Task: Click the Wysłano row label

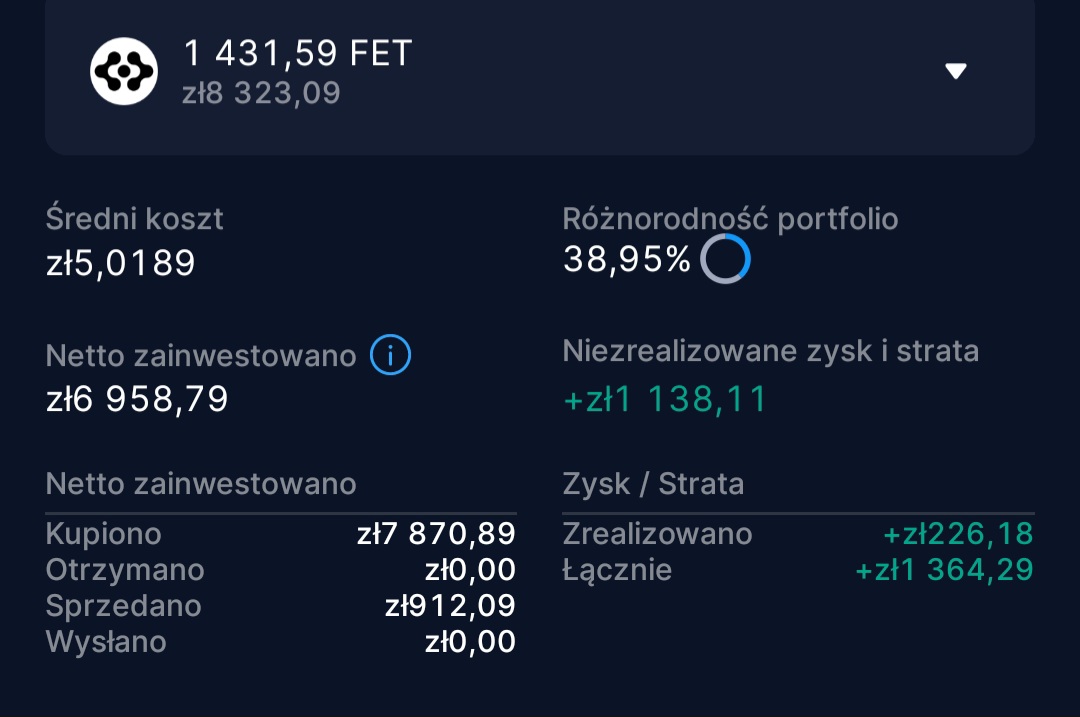Action: pyautogui.click(x=106, y=641)
